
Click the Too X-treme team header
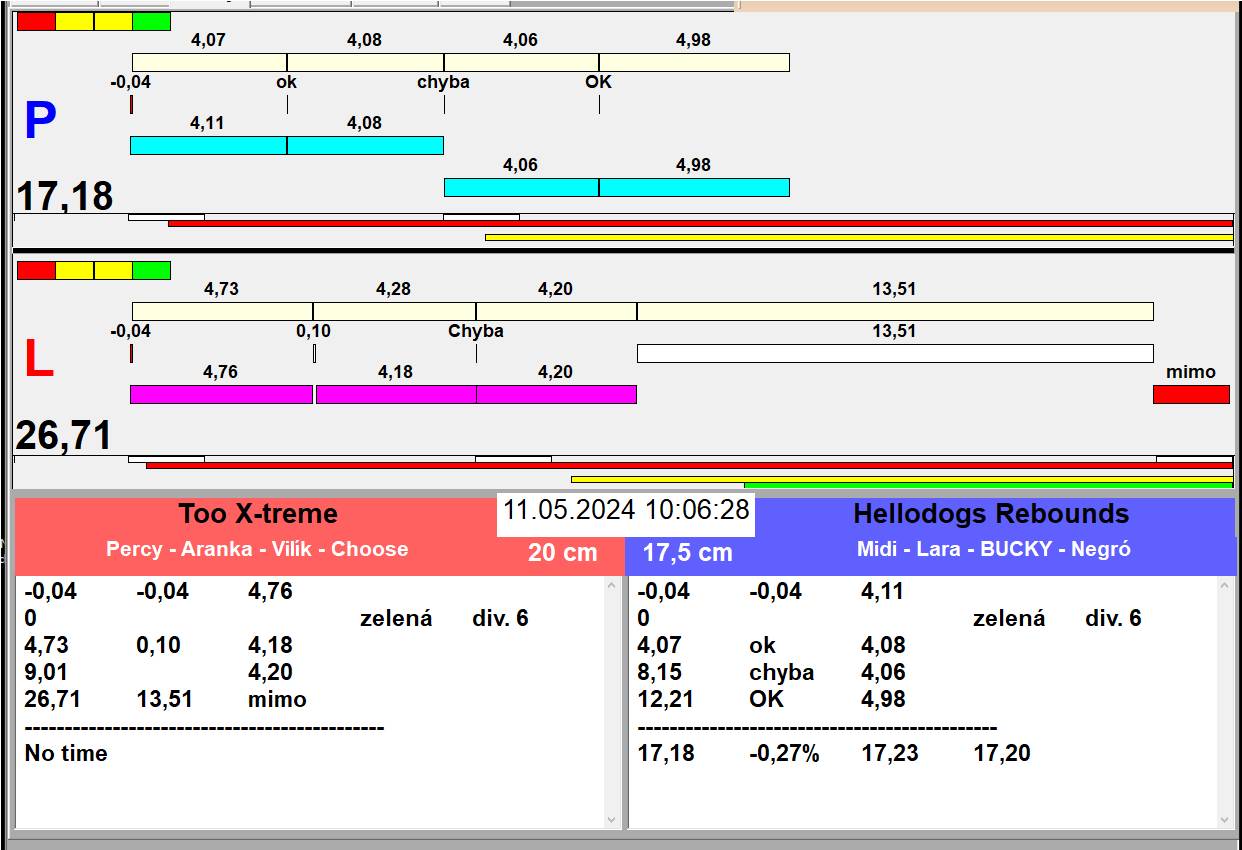258,514
